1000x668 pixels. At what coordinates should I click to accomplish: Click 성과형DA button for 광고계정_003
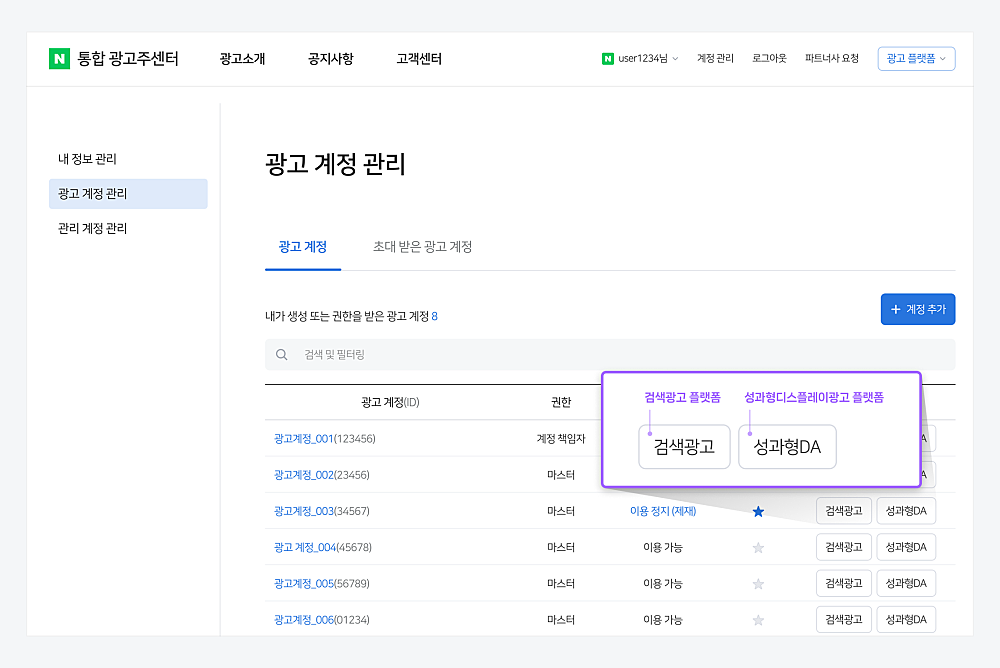[x=906, y=511]
